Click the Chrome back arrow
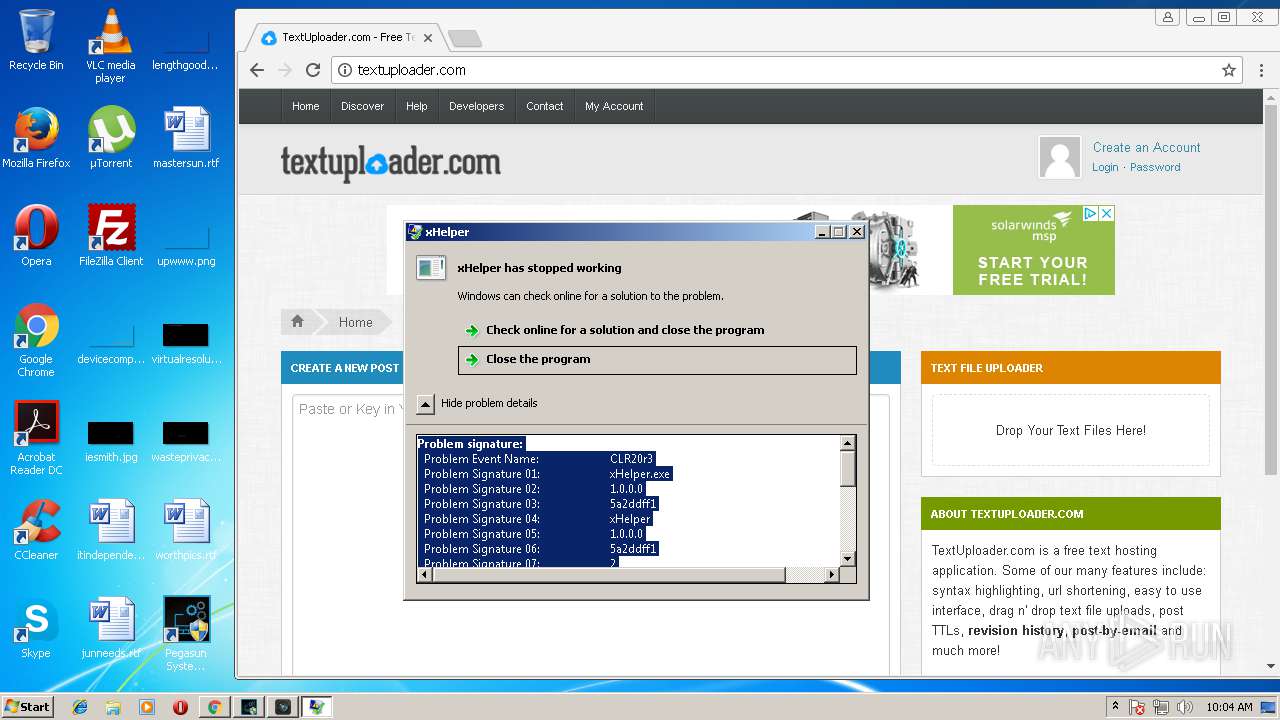The width and height of the screenshot is (1280, 720). click(x=257, y=70)
